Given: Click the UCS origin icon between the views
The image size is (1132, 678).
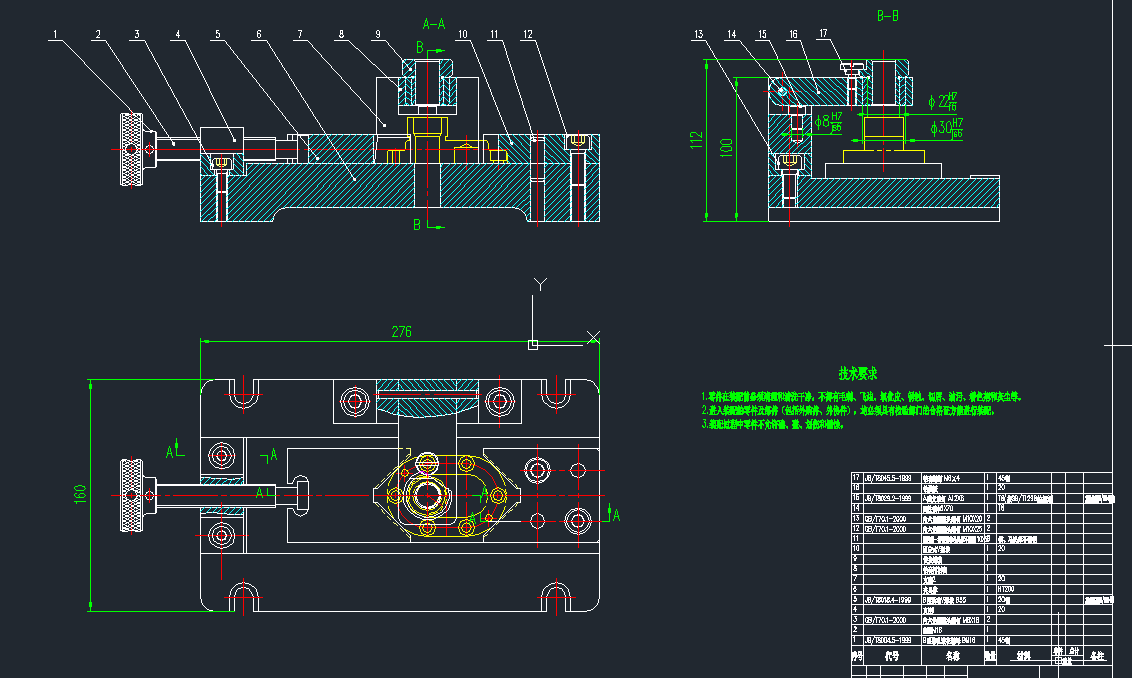Looking at the screenshot, I should [533, 345].
